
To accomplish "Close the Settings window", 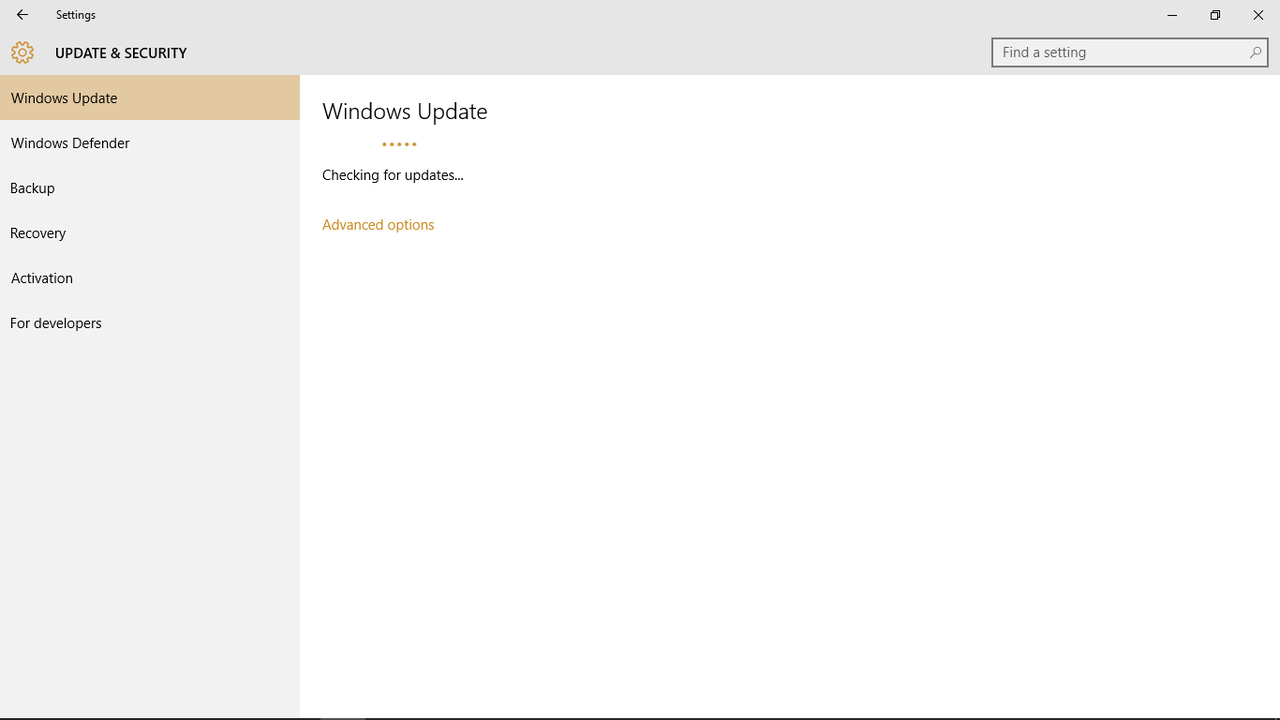I will click(1258, 15).
